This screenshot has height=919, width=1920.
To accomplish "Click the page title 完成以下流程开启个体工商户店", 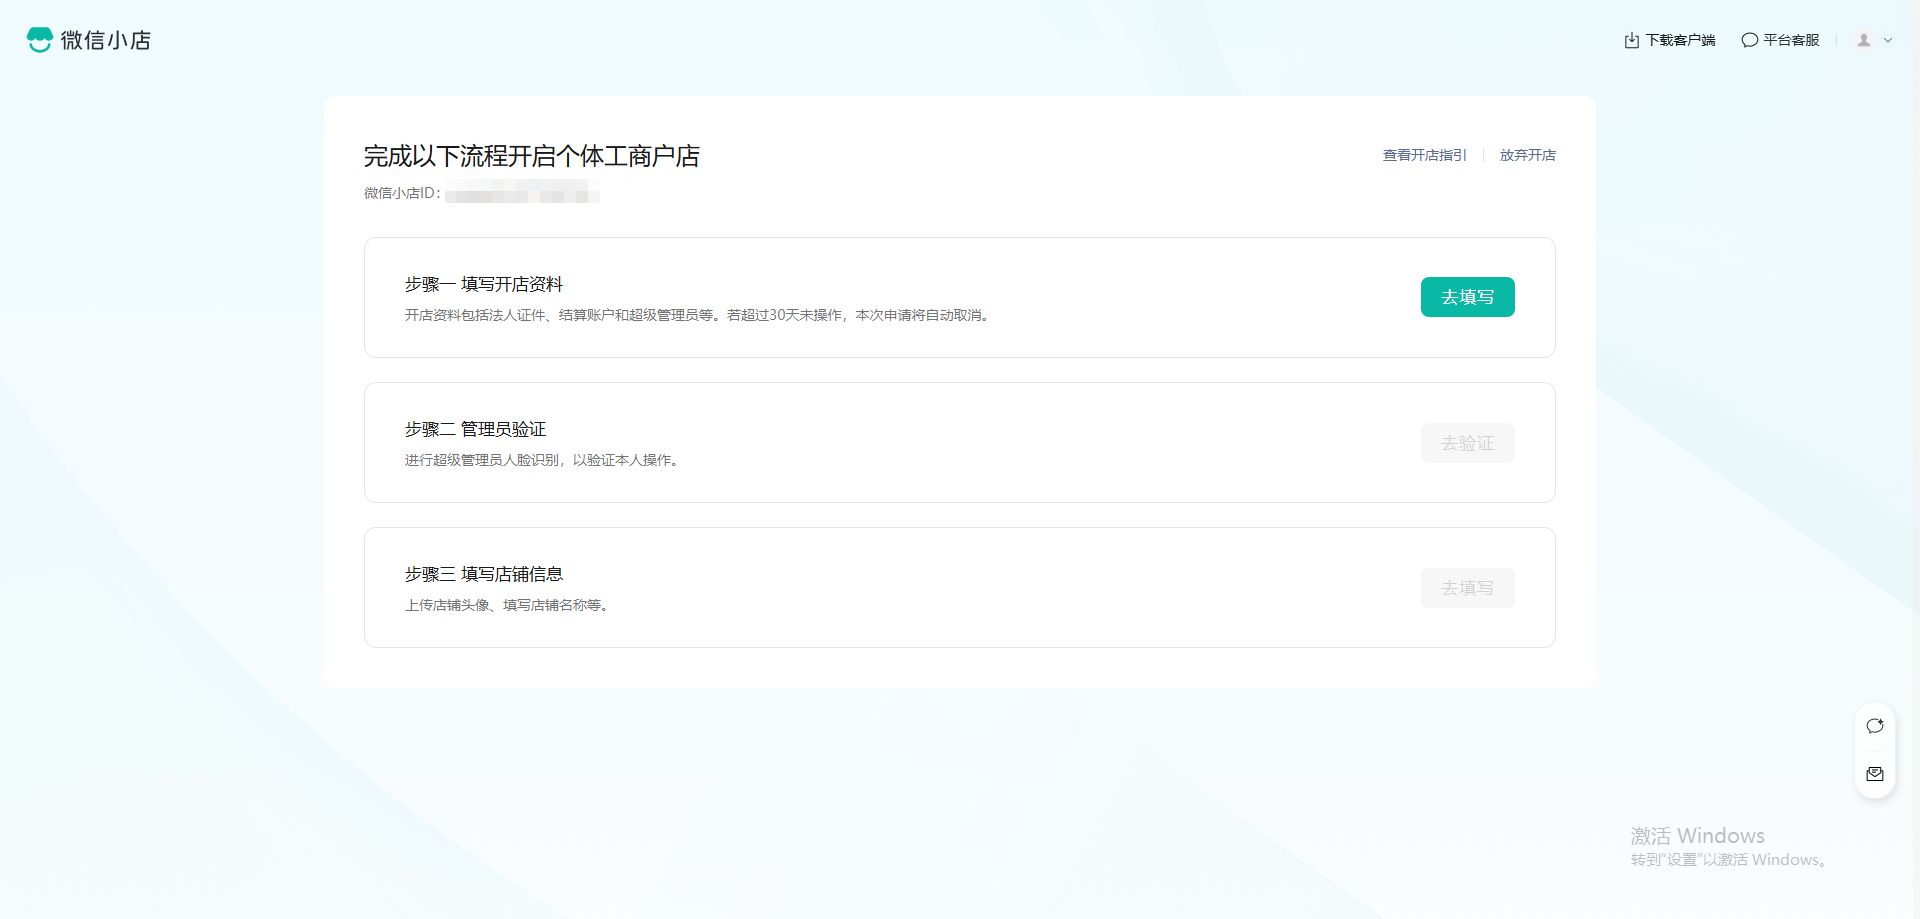I will click(531, 156).
